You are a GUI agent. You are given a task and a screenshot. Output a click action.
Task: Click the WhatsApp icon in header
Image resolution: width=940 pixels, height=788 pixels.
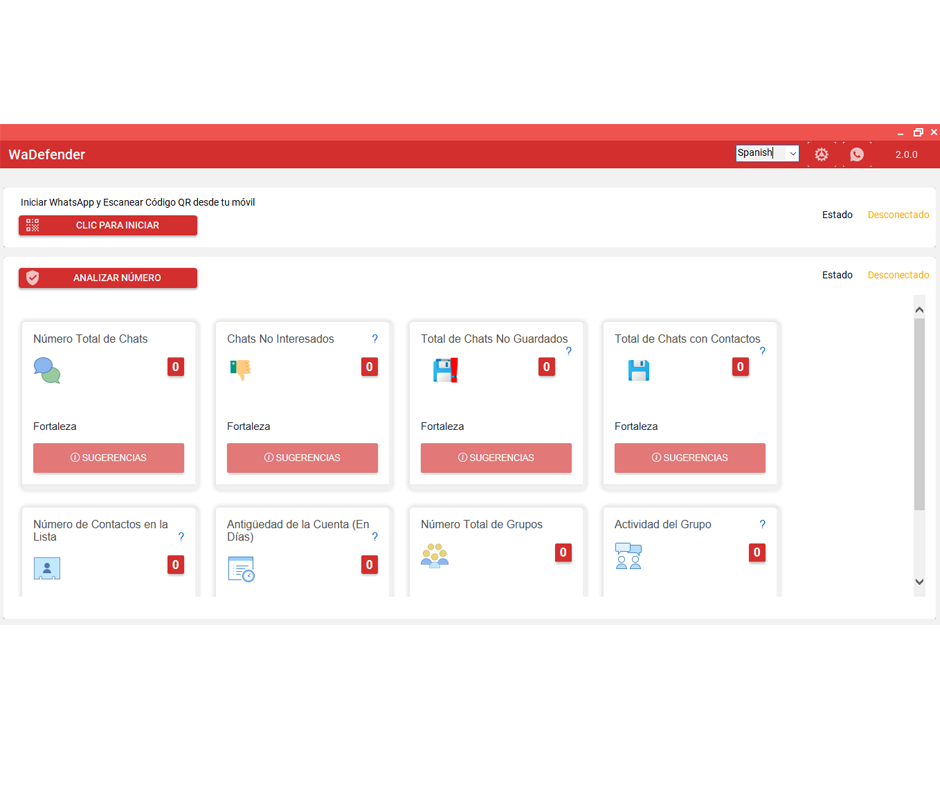pos(857,154)
